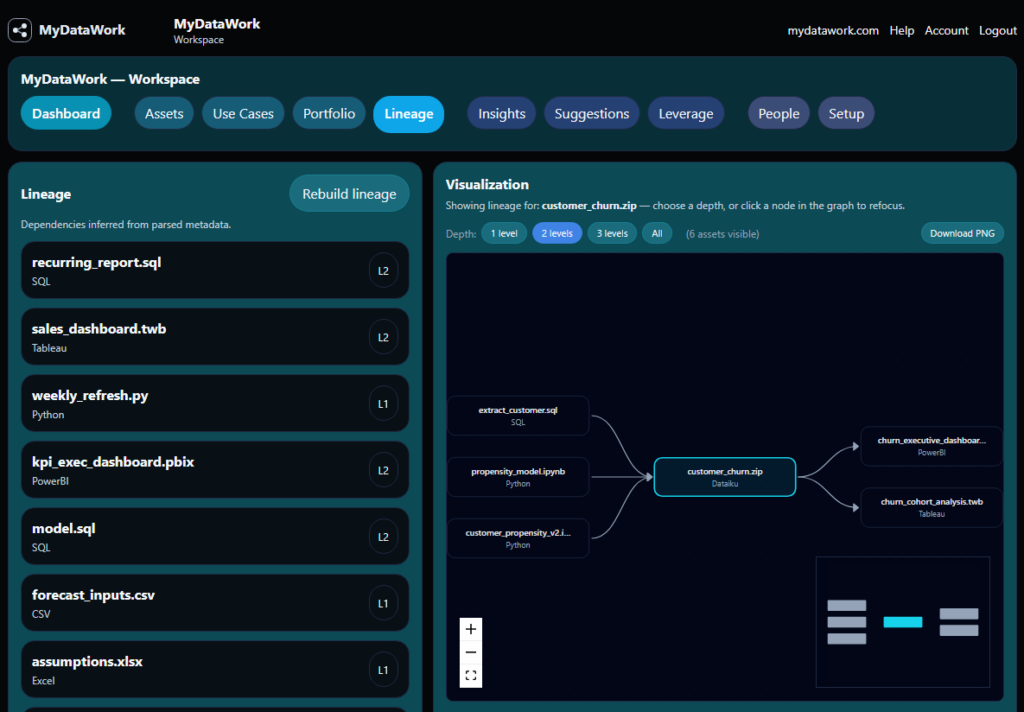Click the L2 badge on recurring_report.sql
Screen dimensions: 1024x712
383,270
